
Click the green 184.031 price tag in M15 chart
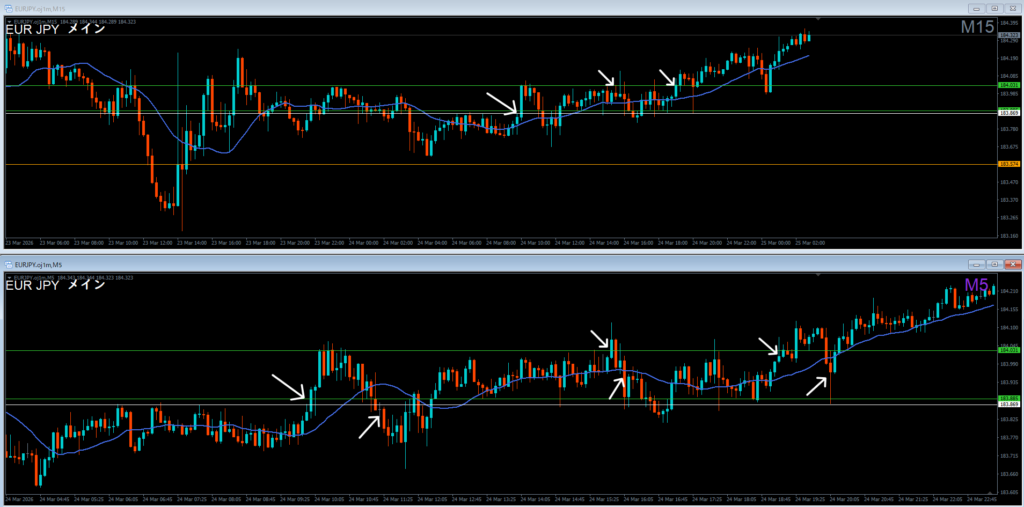pyautogui.click(x=1009, y=86)
